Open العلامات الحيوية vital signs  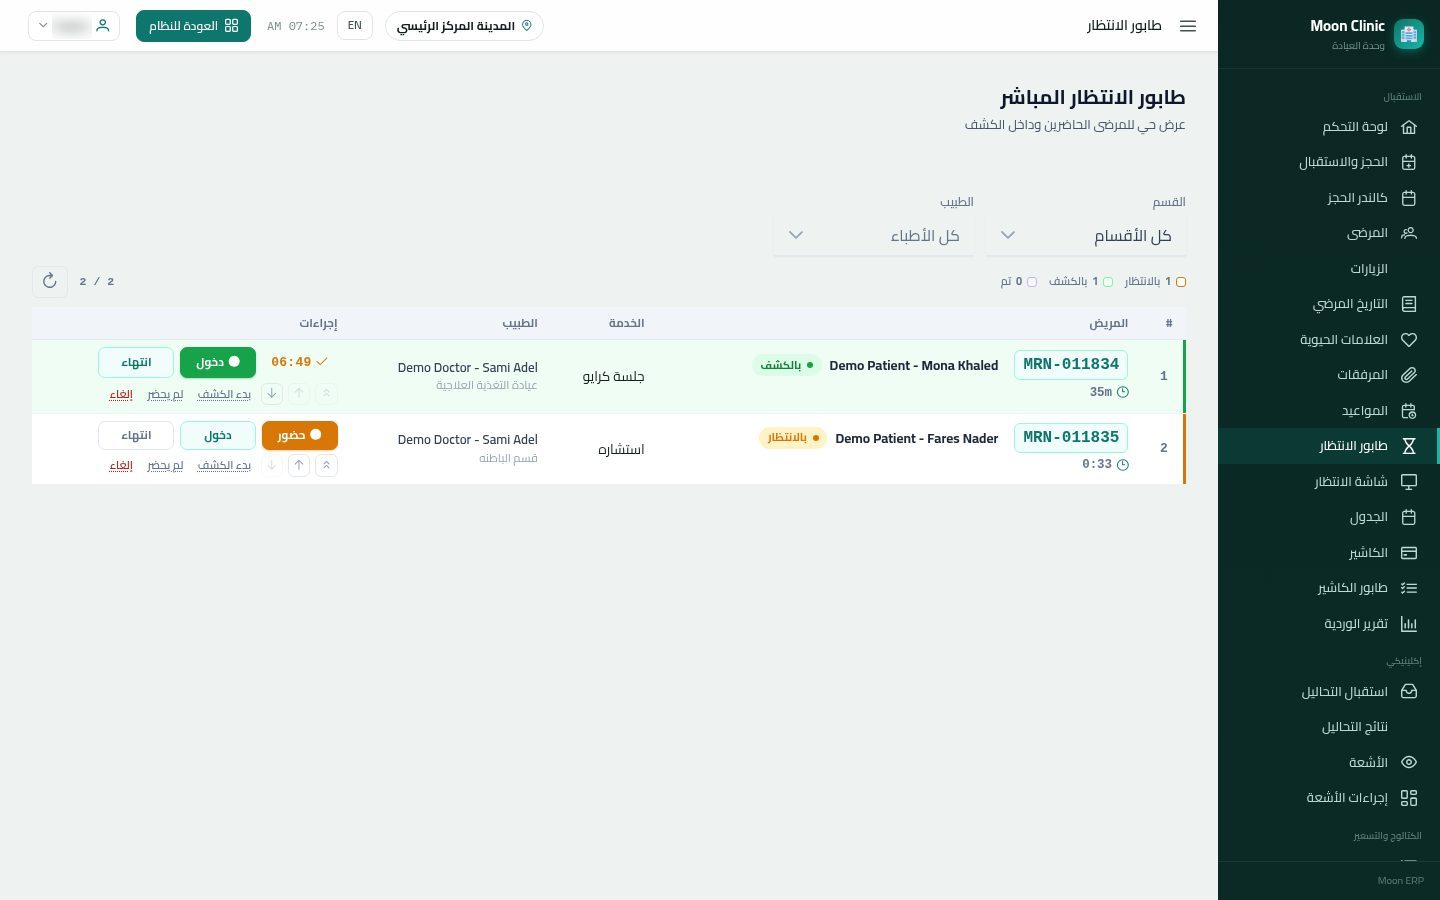pos(1328,340)
